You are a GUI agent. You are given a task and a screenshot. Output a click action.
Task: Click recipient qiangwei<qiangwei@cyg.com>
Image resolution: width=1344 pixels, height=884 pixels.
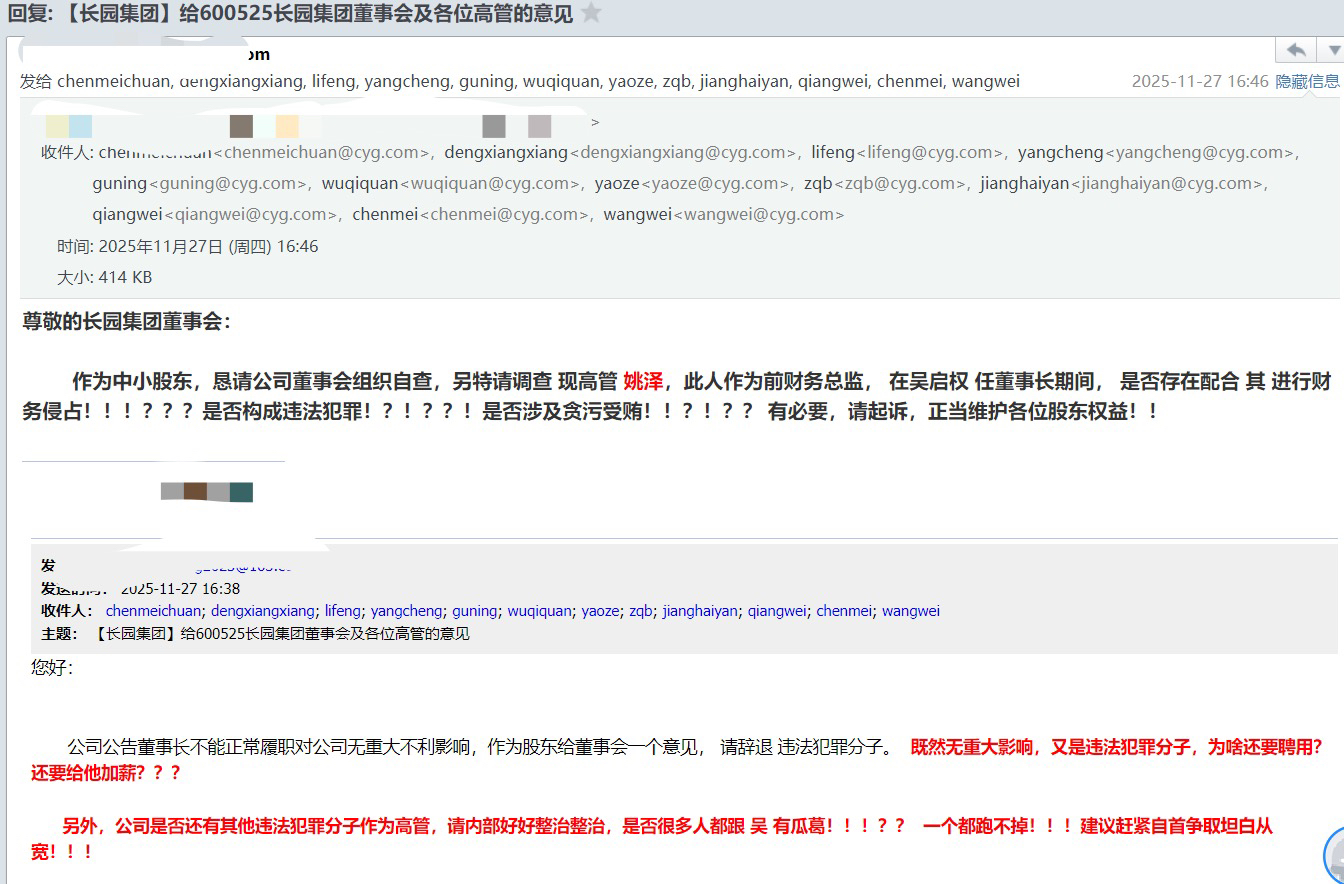(x=215, y=215)
